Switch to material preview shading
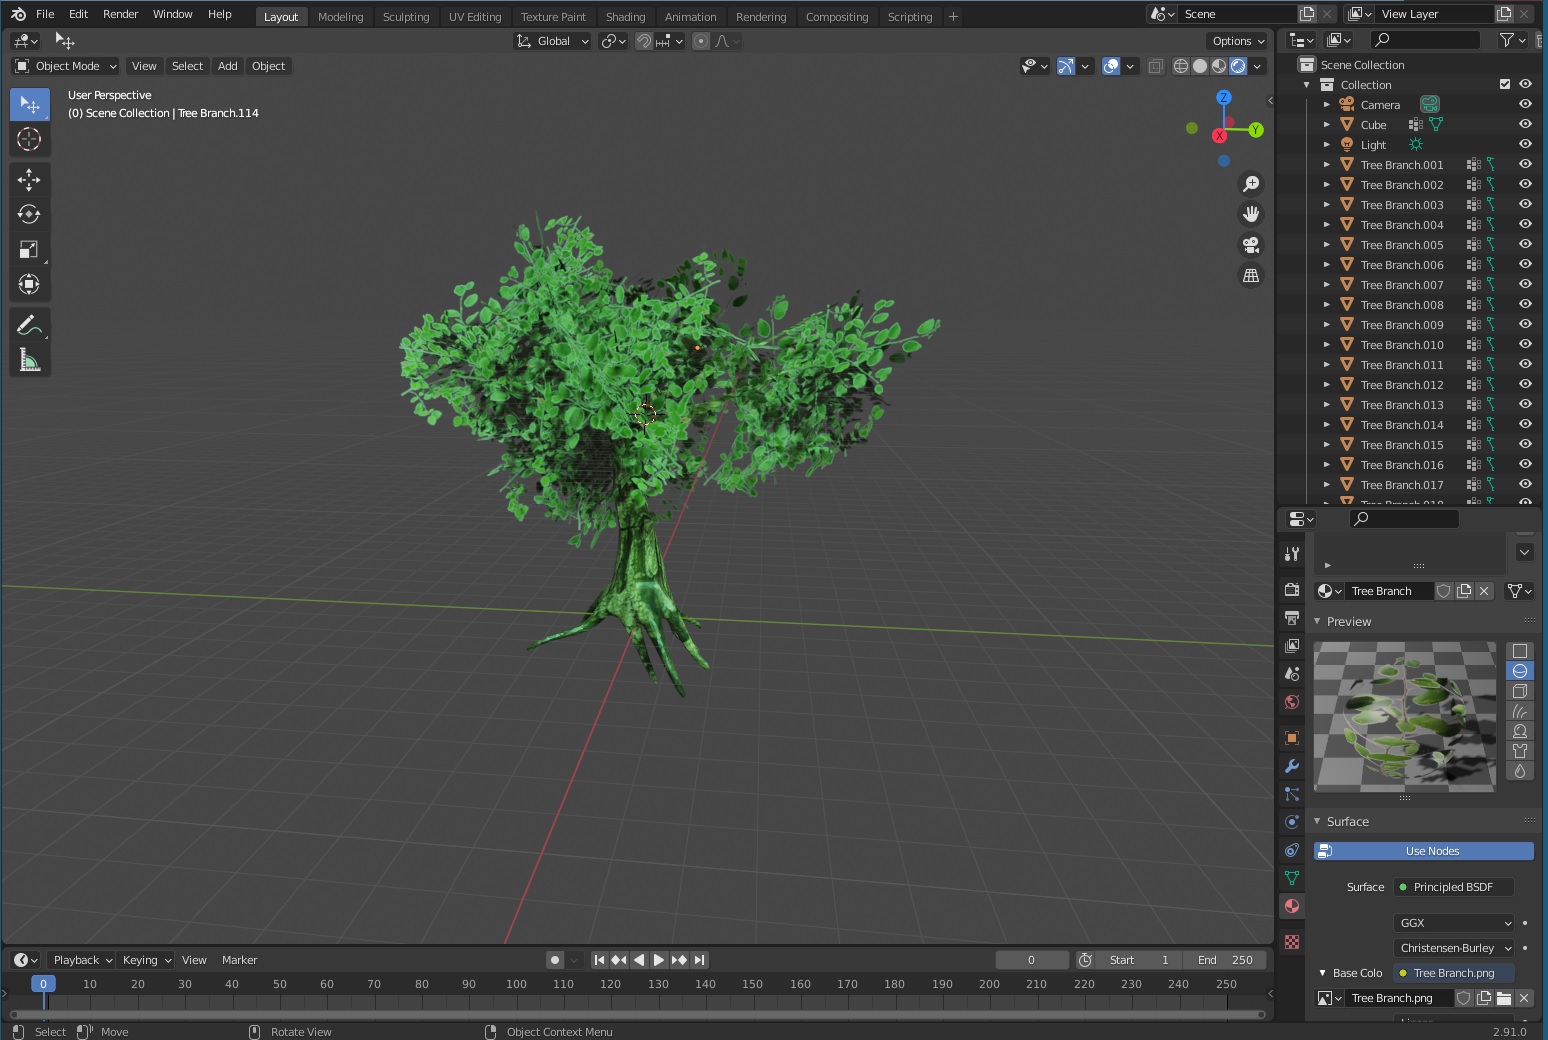Viewport: 1548px width, 1040px height. click(x=1219, y=66)
